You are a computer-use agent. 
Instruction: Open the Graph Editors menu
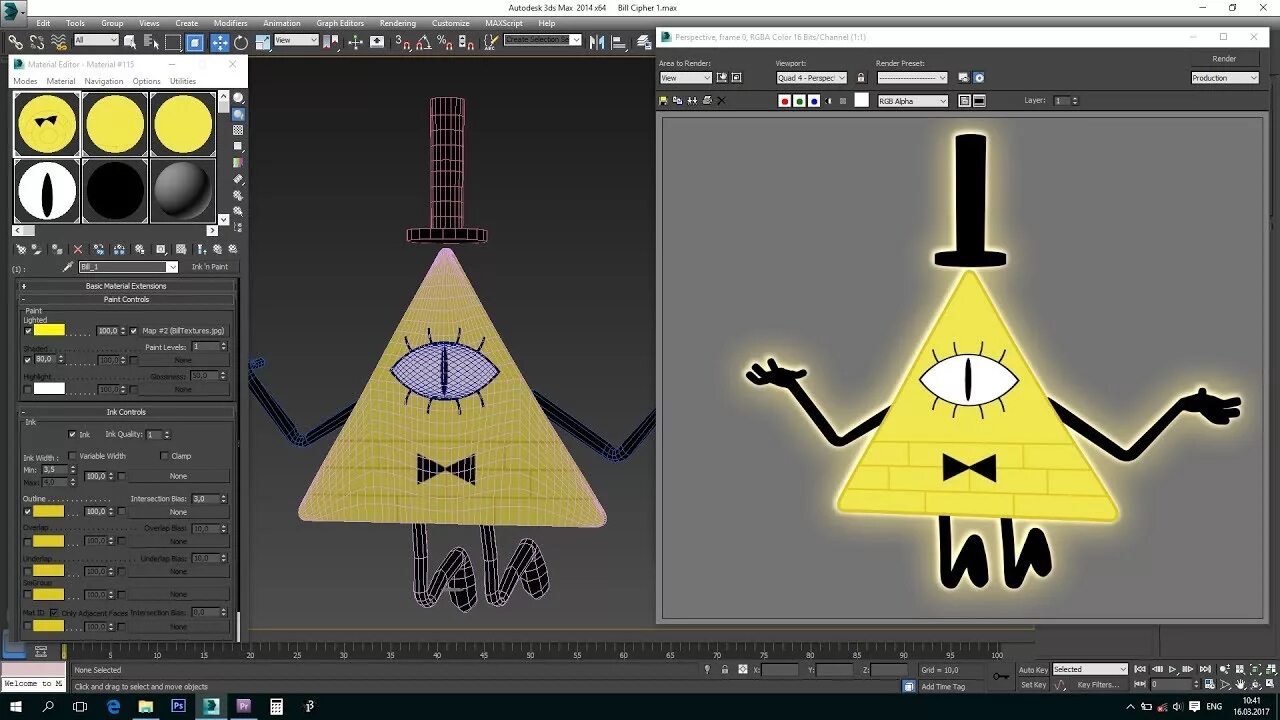tap(340, 23)
